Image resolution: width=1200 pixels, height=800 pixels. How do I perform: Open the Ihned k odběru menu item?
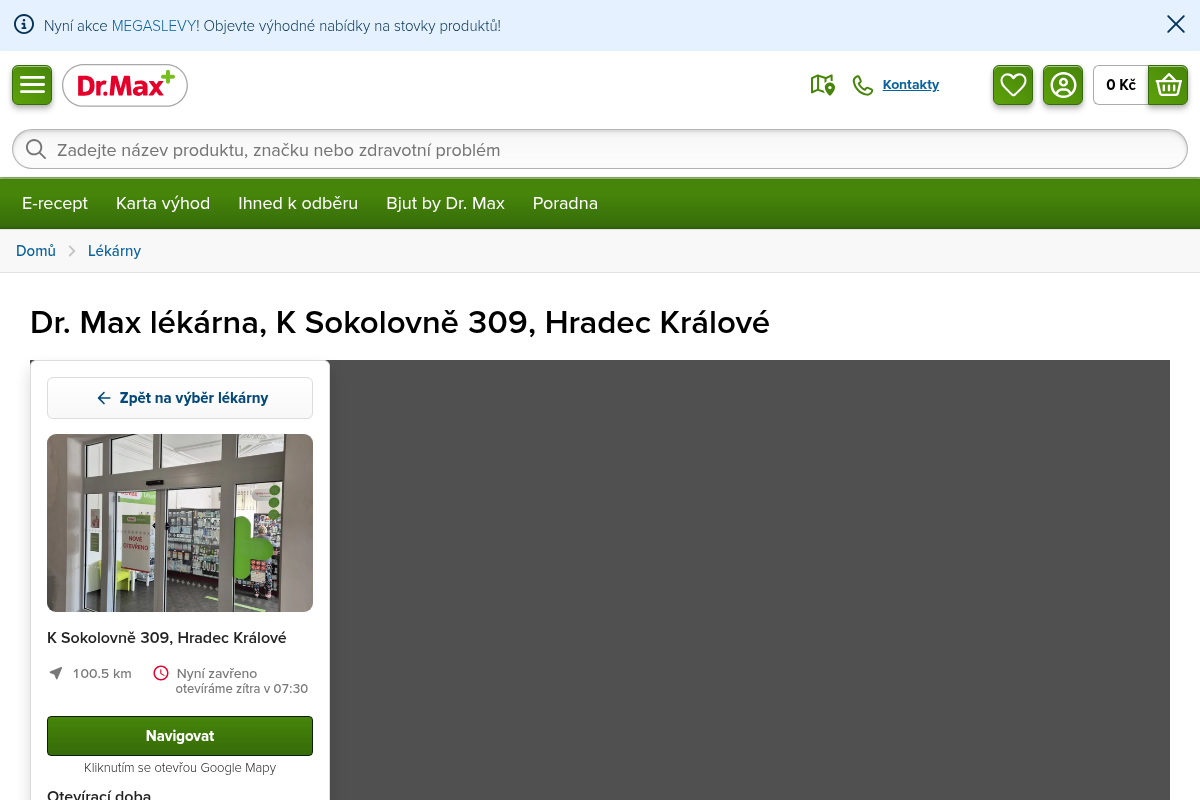tap(298, 203)
